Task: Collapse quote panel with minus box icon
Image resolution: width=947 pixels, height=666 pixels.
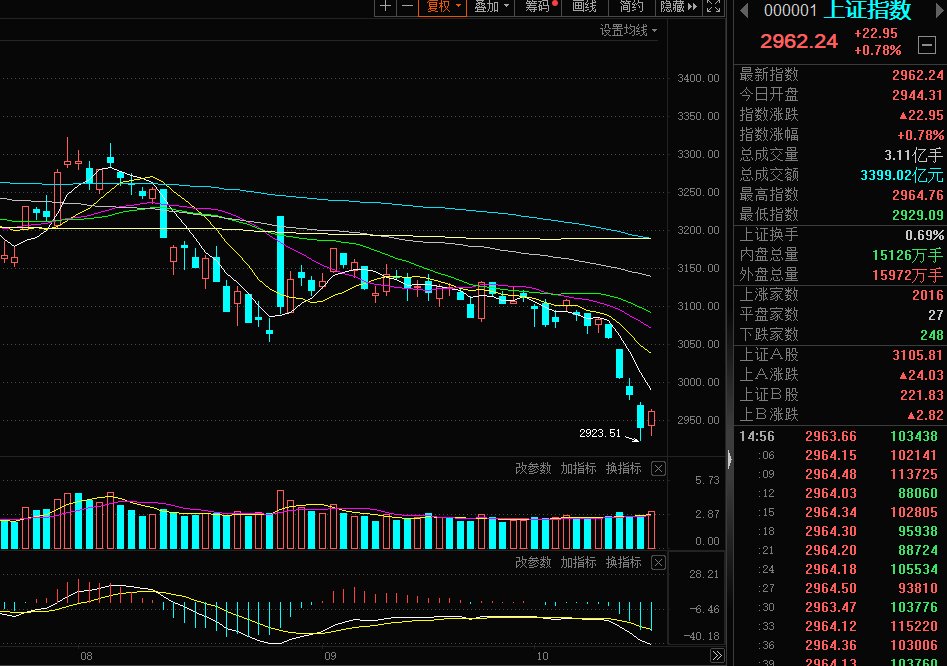Action: [926, 44]
